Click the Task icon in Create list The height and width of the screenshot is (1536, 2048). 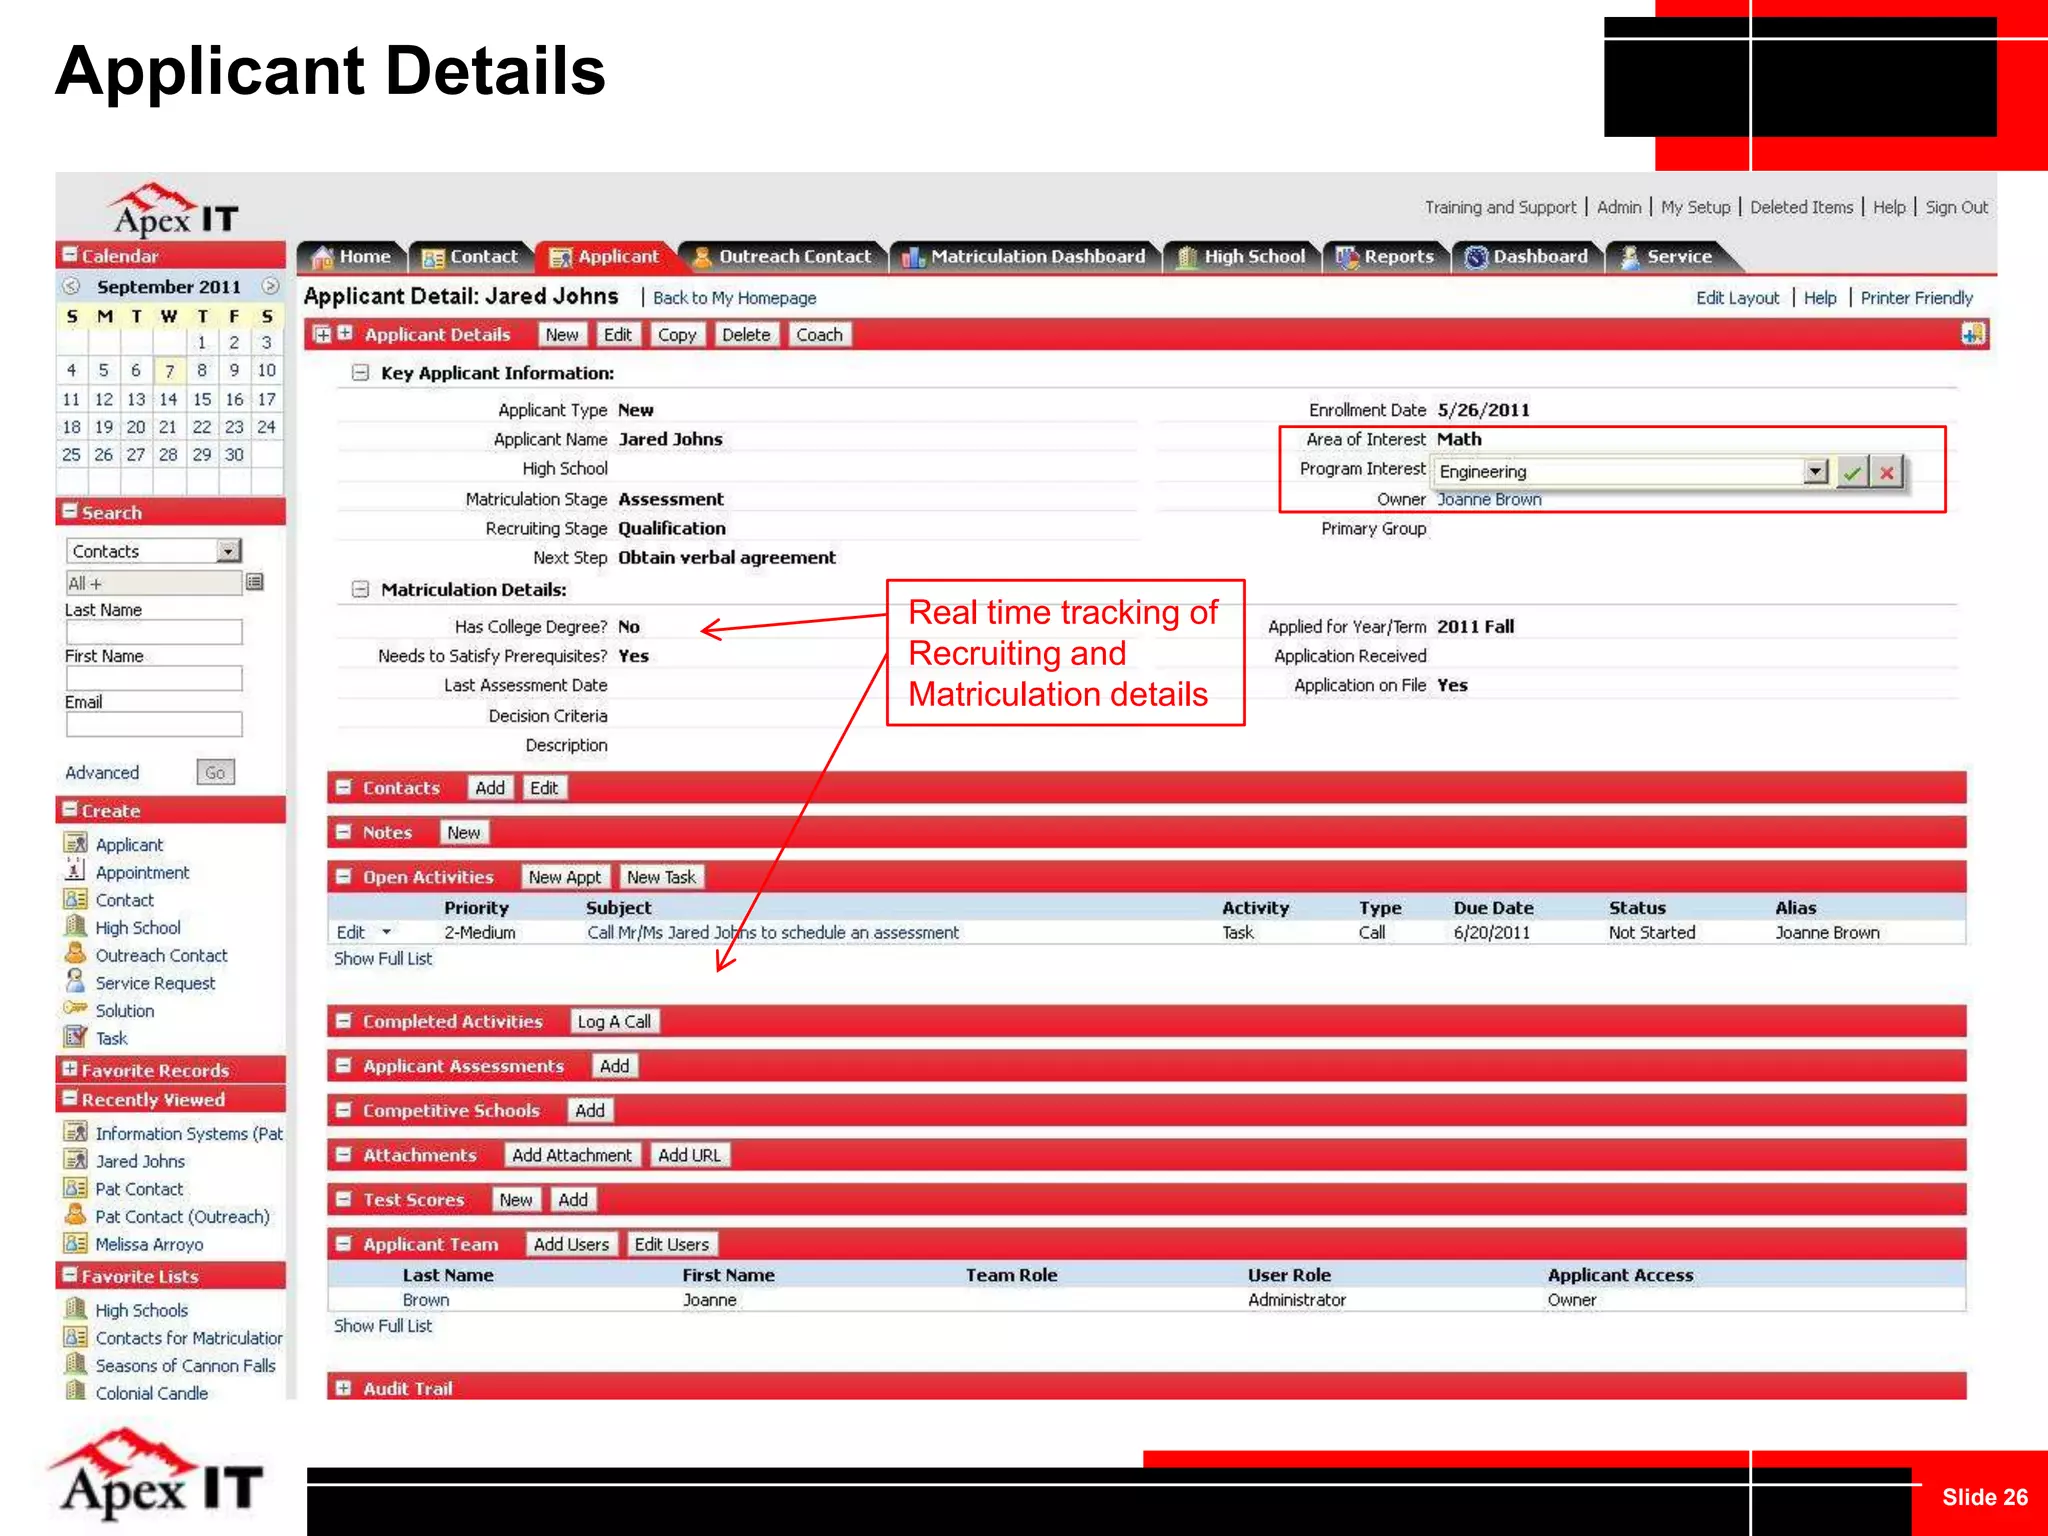click(75, 1037)
